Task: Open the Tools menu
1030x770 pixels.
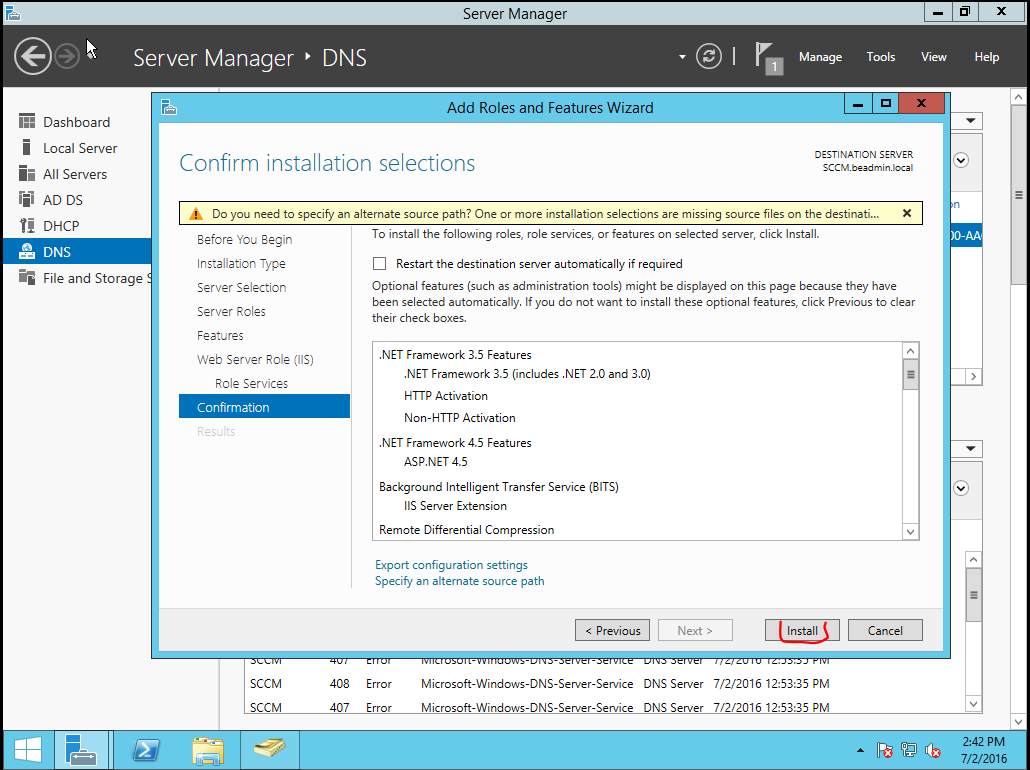Action: click(x=881, y=57)
